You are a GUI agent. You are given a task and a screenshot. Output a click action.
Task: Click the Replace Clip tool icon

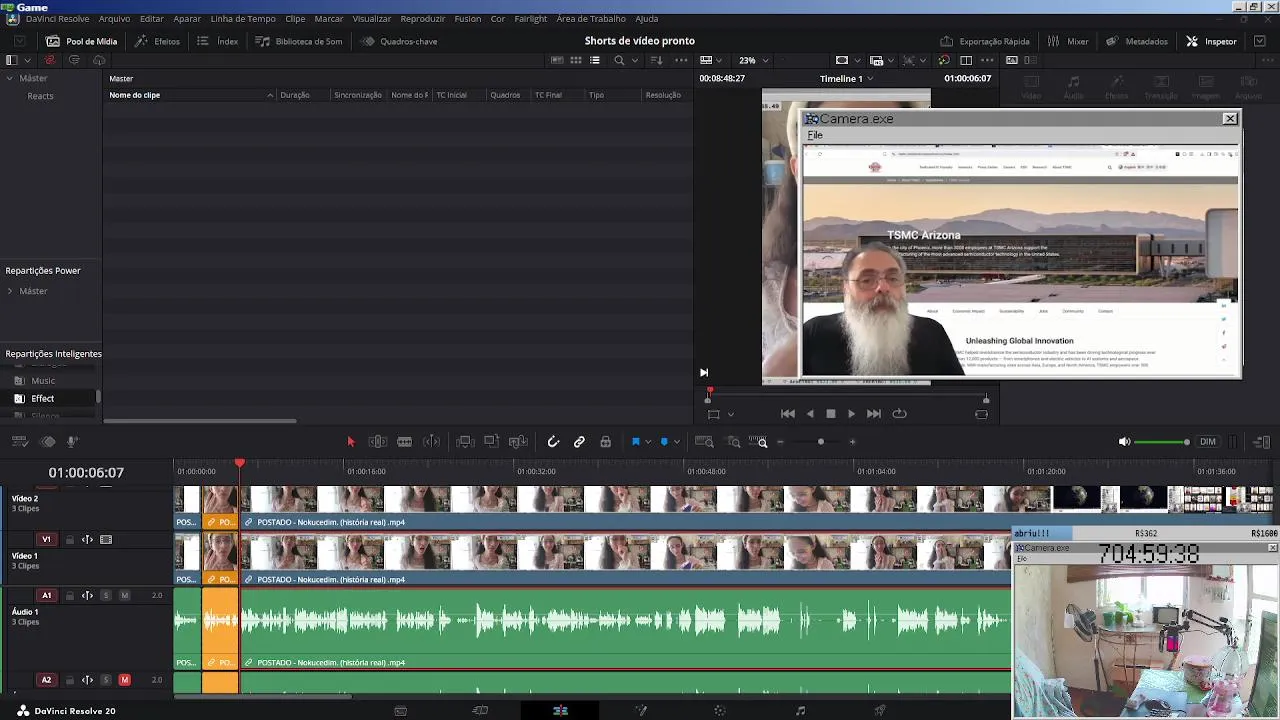[x=518, y=442]
